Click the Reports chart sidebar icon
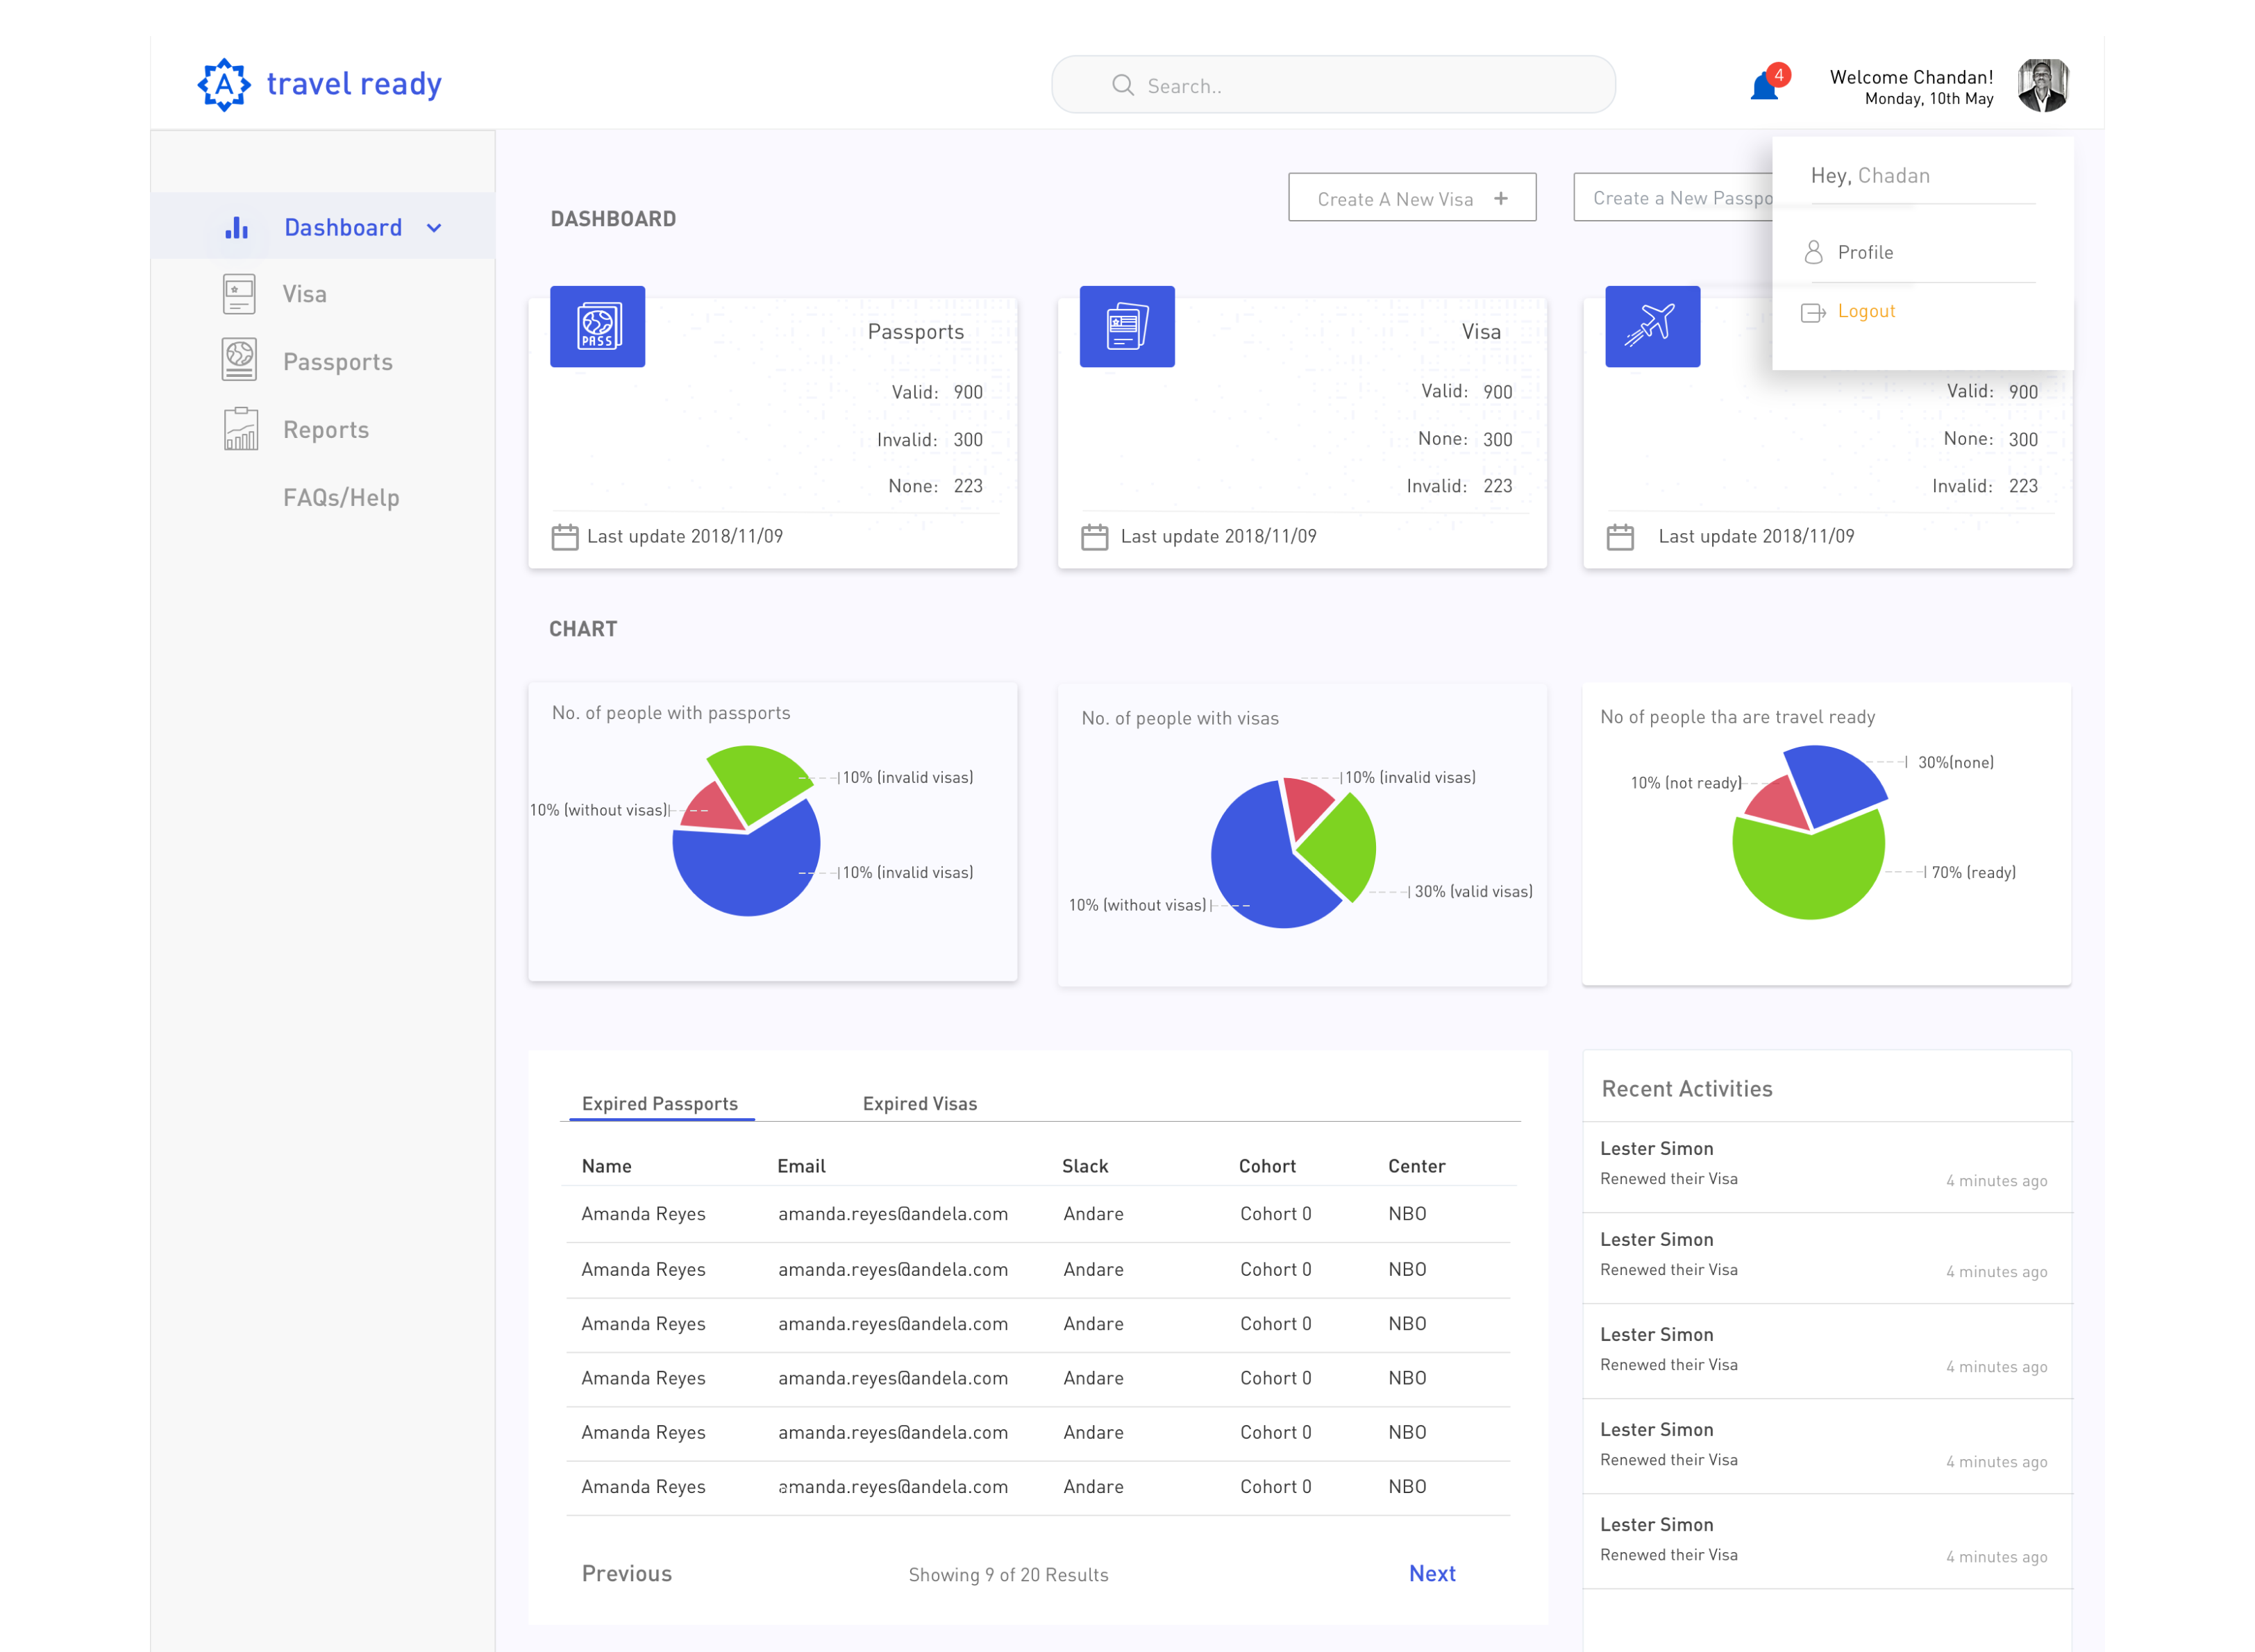The width and height of the screenshot is (2255, 1652). (x=240, y=429)
